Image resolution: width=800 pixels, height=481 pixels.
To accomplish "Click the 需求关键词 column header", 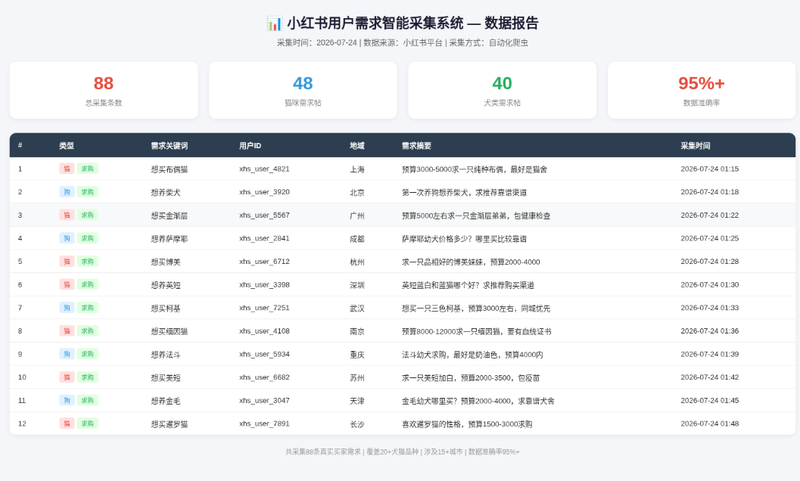I will point(169,146).
